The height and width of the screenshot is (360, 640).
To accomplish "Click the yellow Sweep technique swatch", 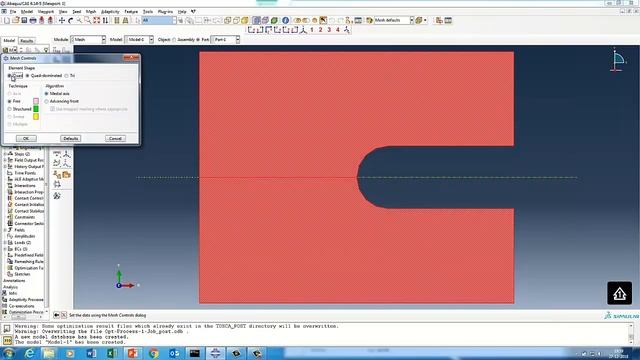I will (x=36, y=117).
